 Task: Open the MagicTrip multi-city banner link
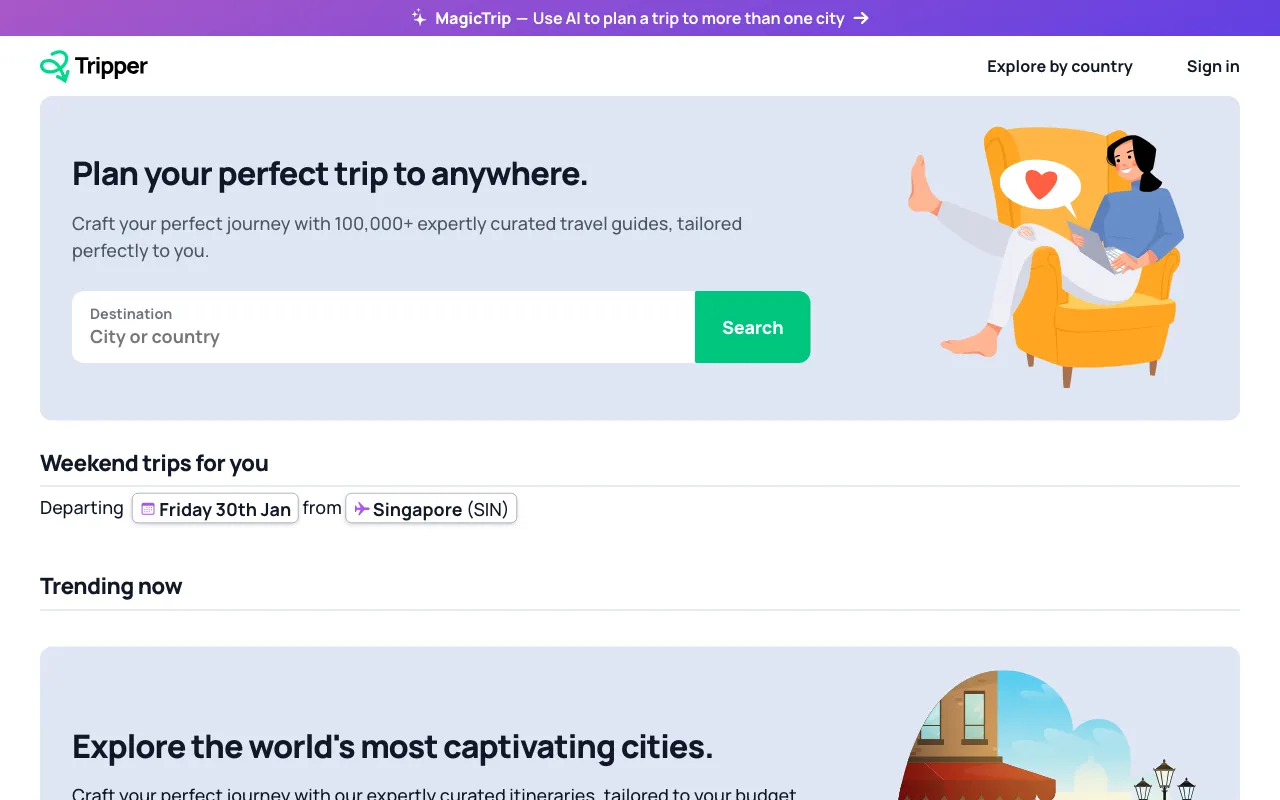click(640, 18)
